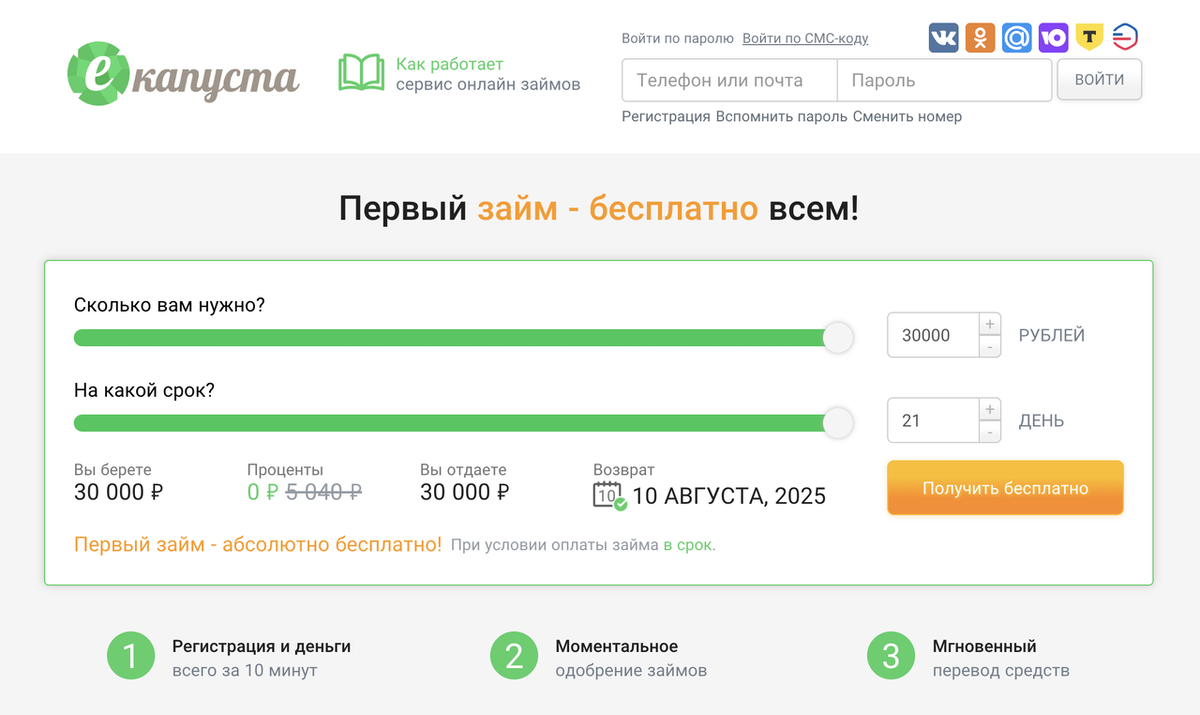Click the loan term slider handle
Image resolution: width=1200 pixels, height=715 pixels.
[x=837, y=422]
